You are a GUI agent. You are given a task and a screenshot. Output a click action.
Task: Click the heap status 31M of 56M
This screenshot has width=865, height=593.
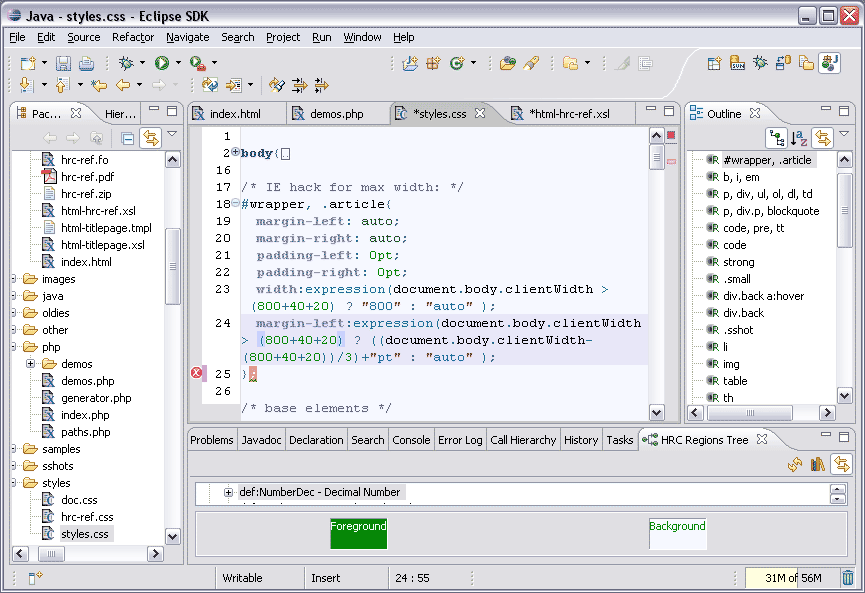(793, 578)
